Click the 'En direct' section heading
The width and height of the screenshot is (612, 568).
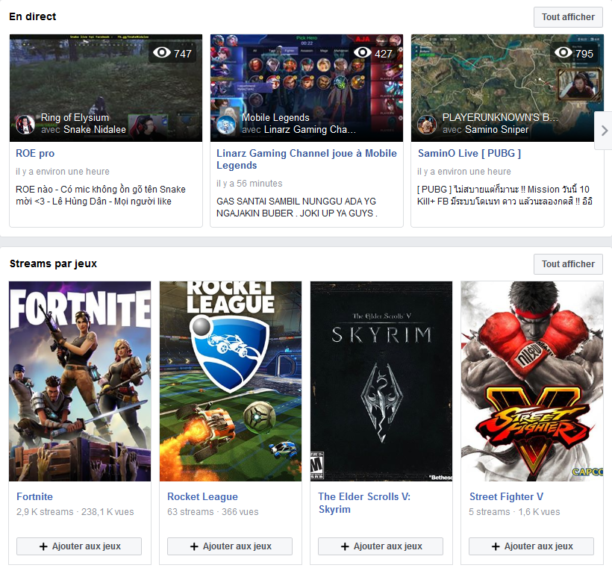tap(33, 16)
